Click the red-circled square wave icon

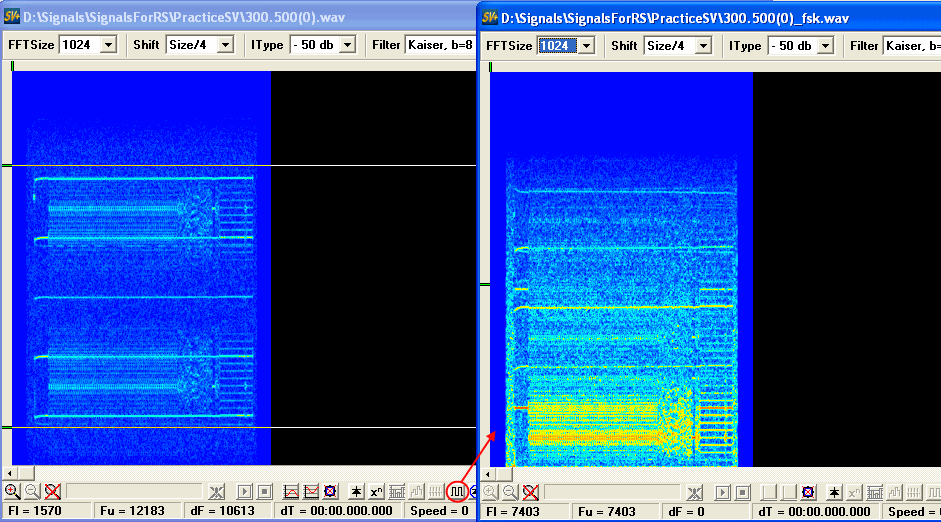[x=457, y=491]
